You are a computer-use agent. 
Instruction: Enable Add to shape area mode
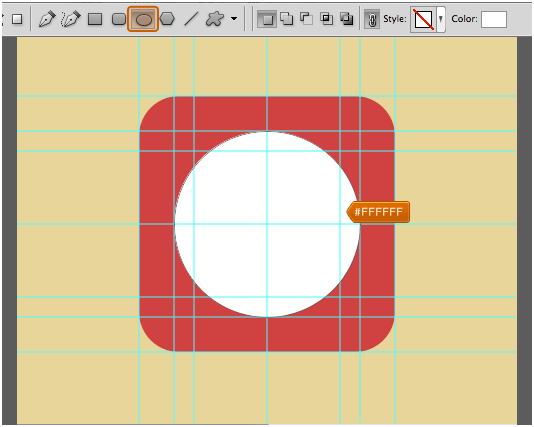286,19
